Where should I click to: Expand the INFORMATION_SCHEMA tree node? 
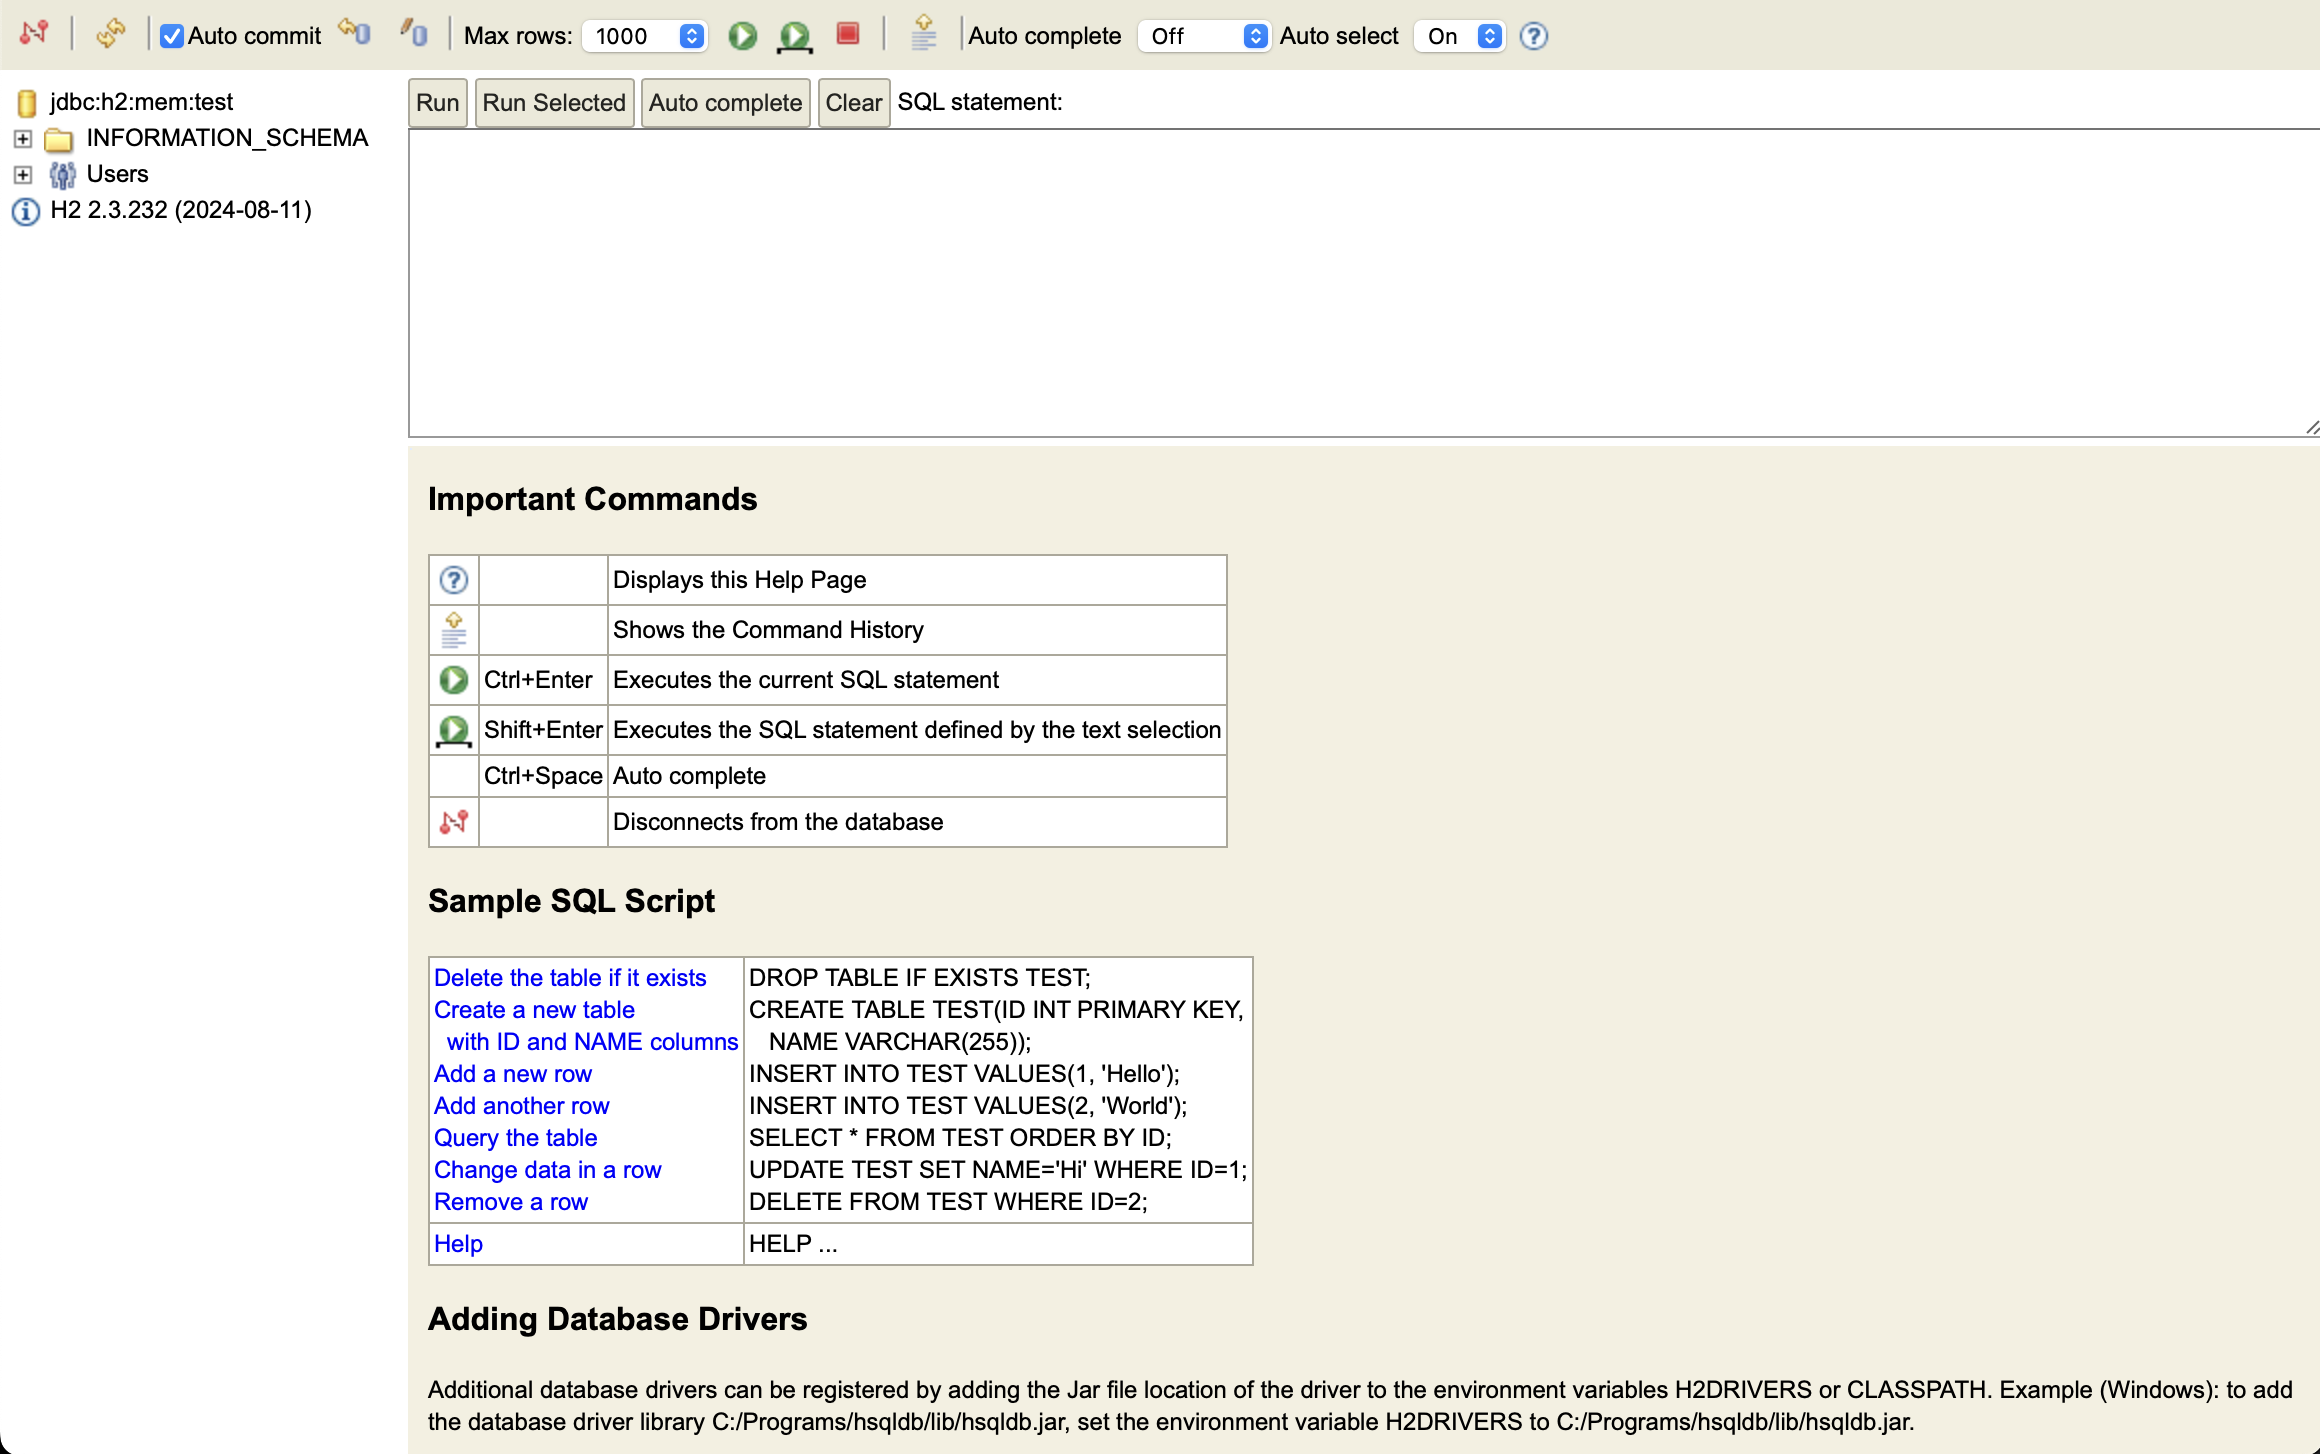click(23, 138)
